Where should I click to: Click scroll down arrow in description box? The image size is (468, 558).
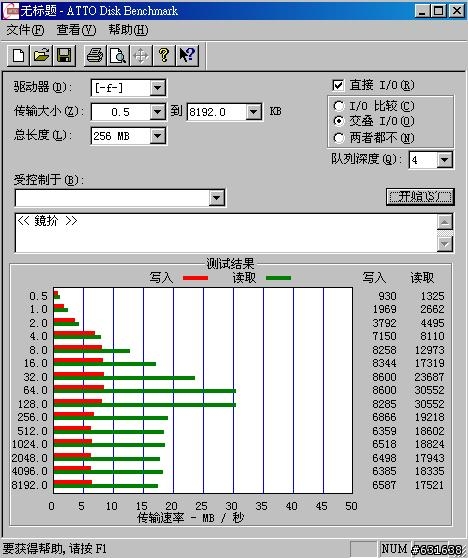point(445,244)
